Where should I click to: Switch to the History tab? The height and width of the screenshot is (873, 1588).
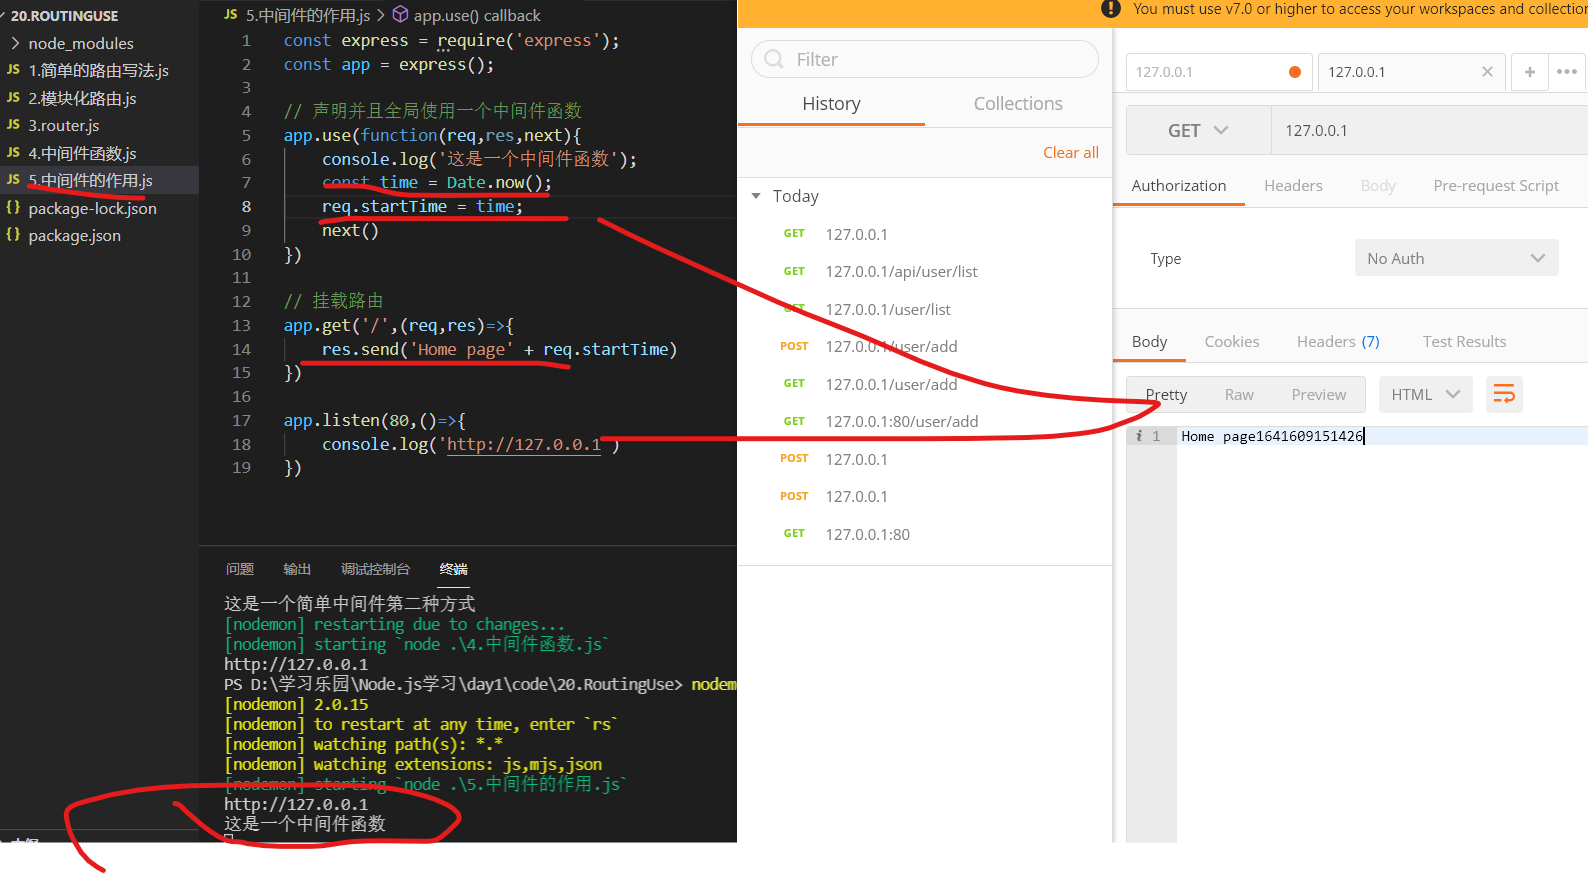click(x=831, y=104)
